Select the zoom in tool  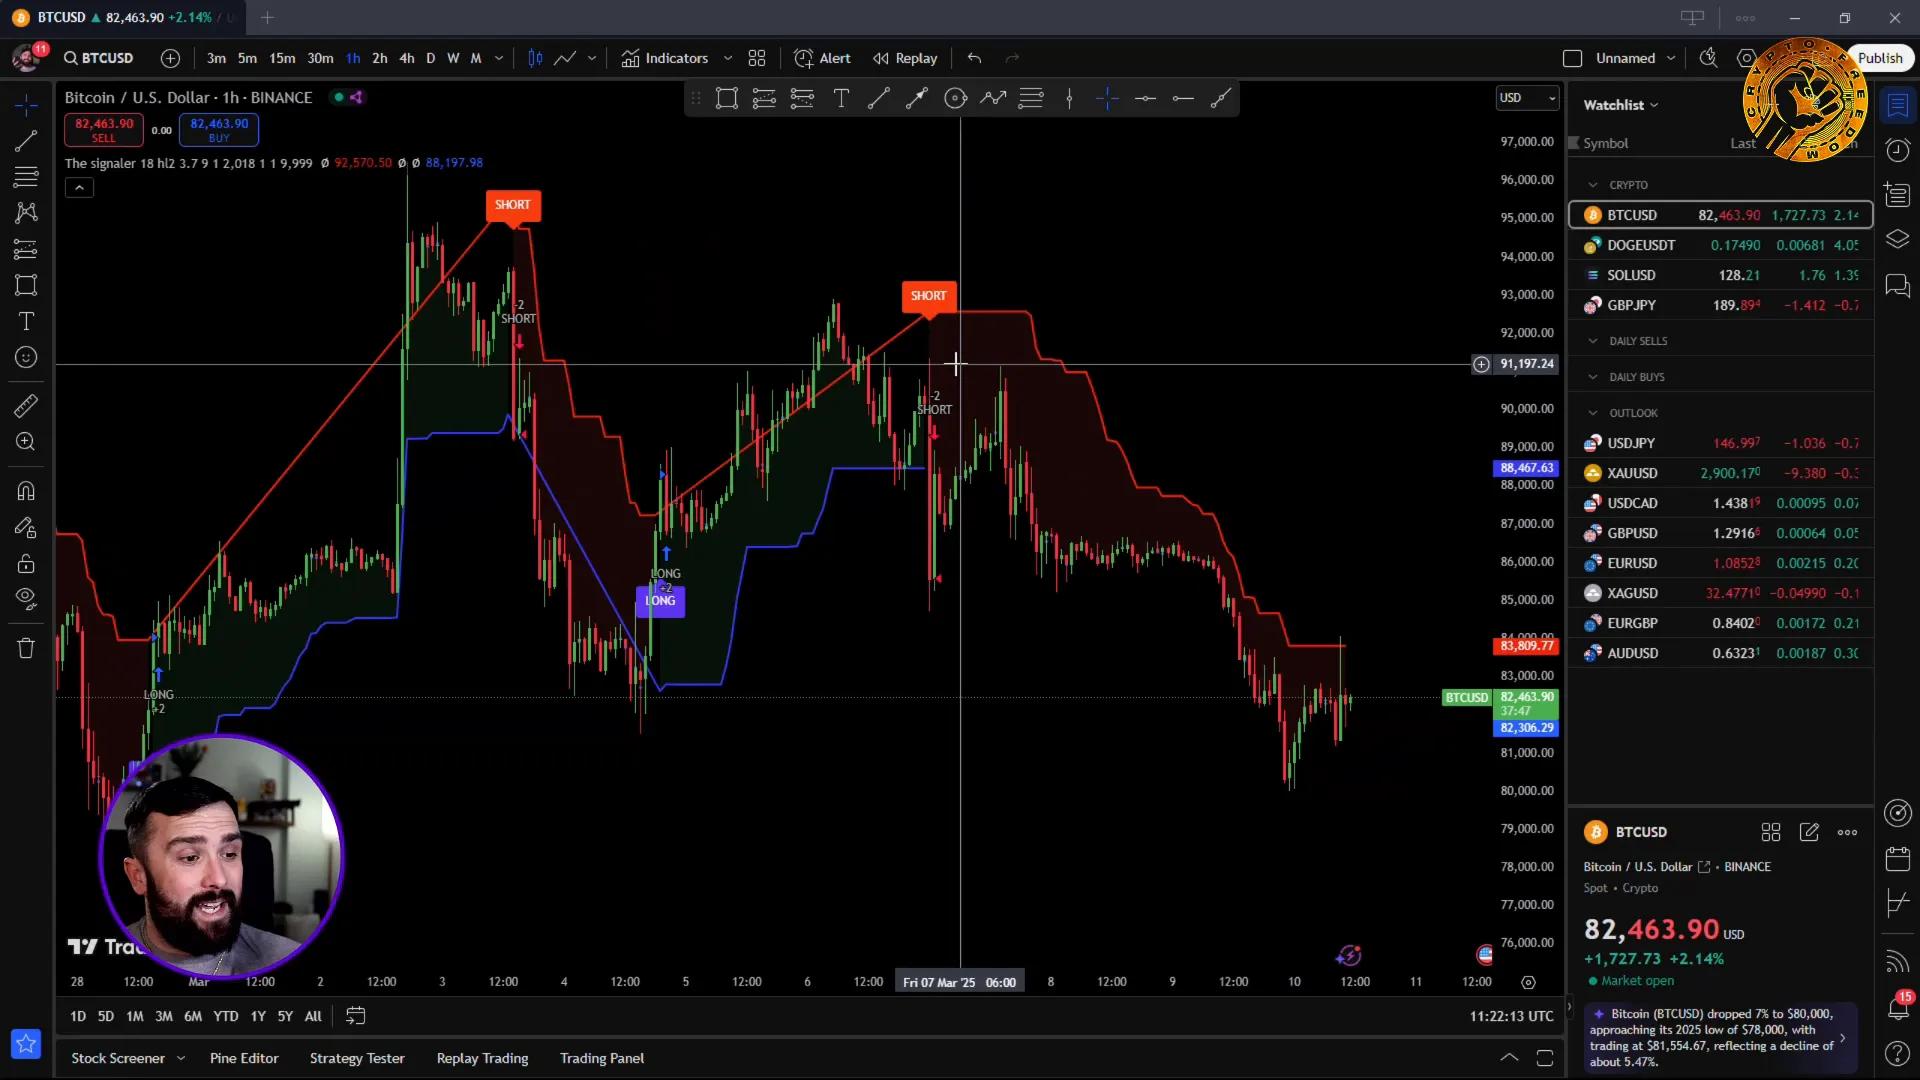tap(26, 442)
